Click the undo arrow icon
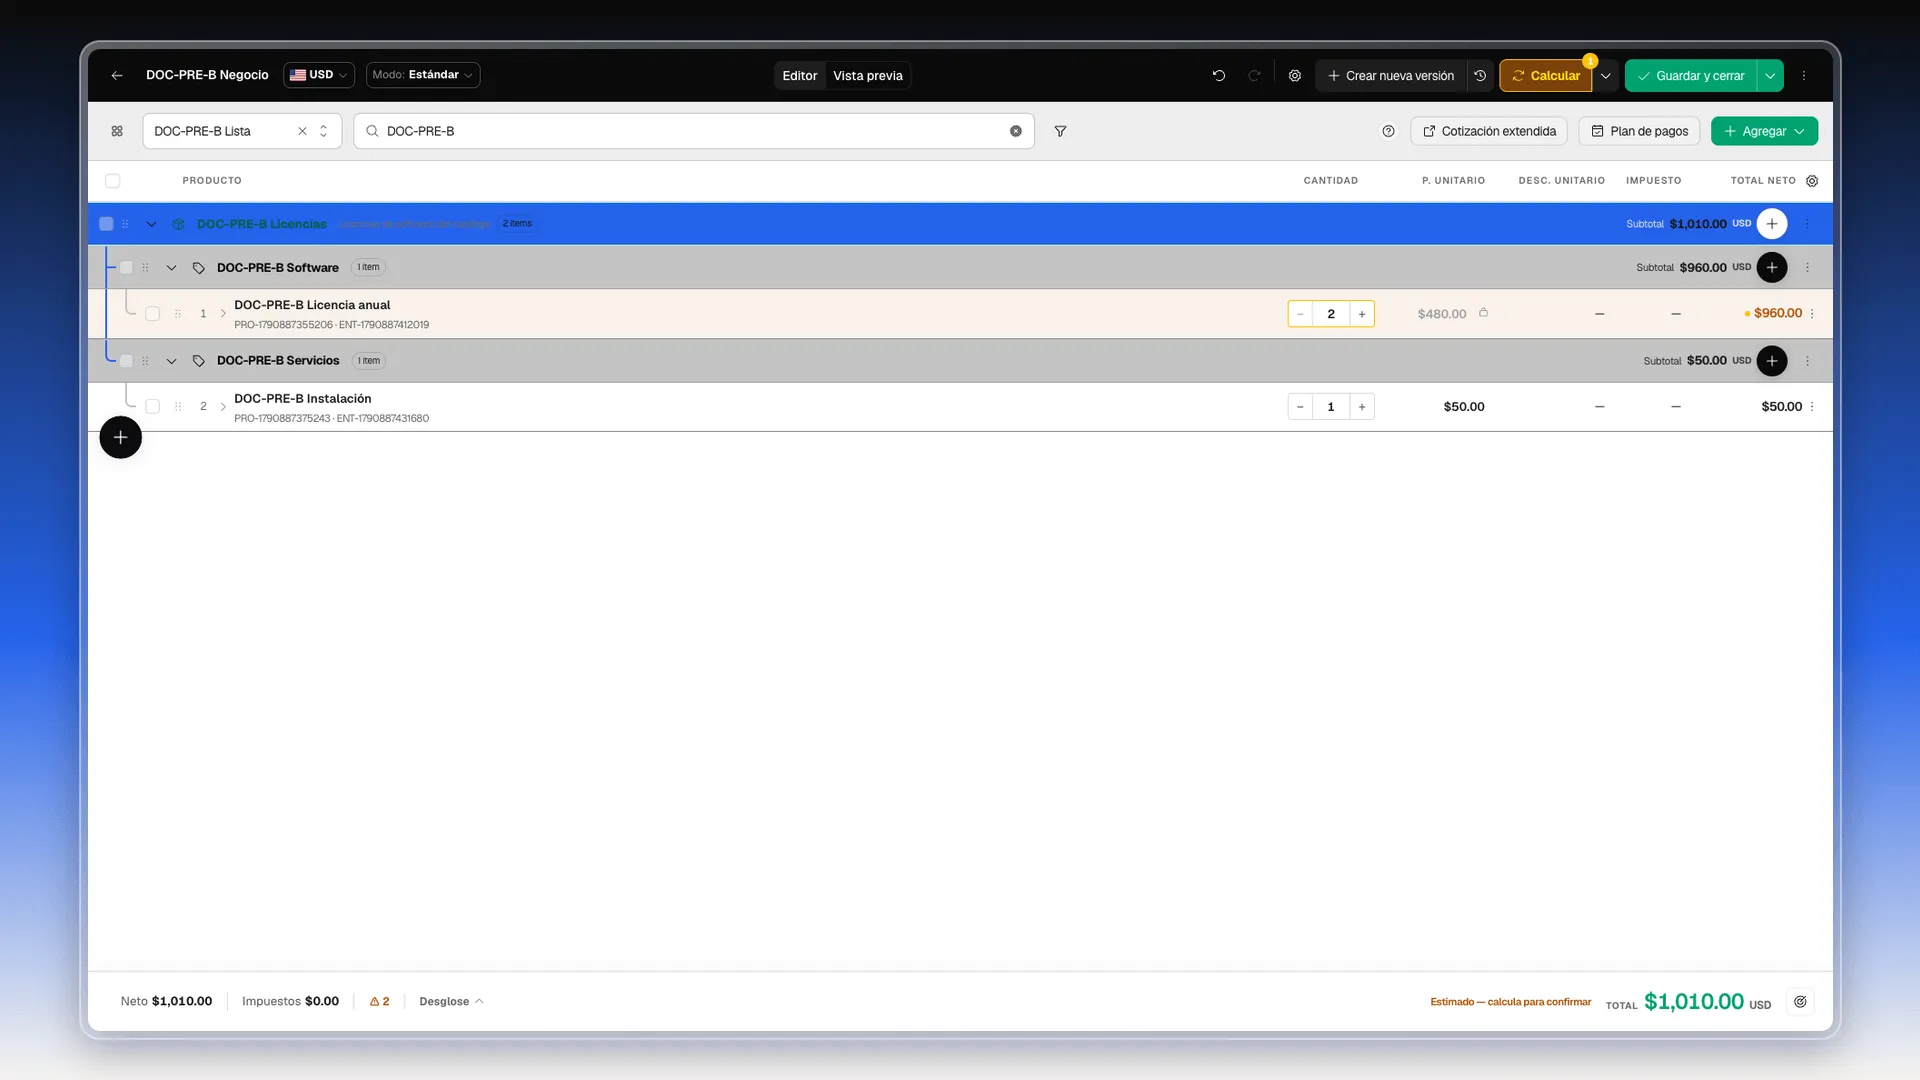Viewport: 1920px width, 1080px height. (x=1218, y=75)
